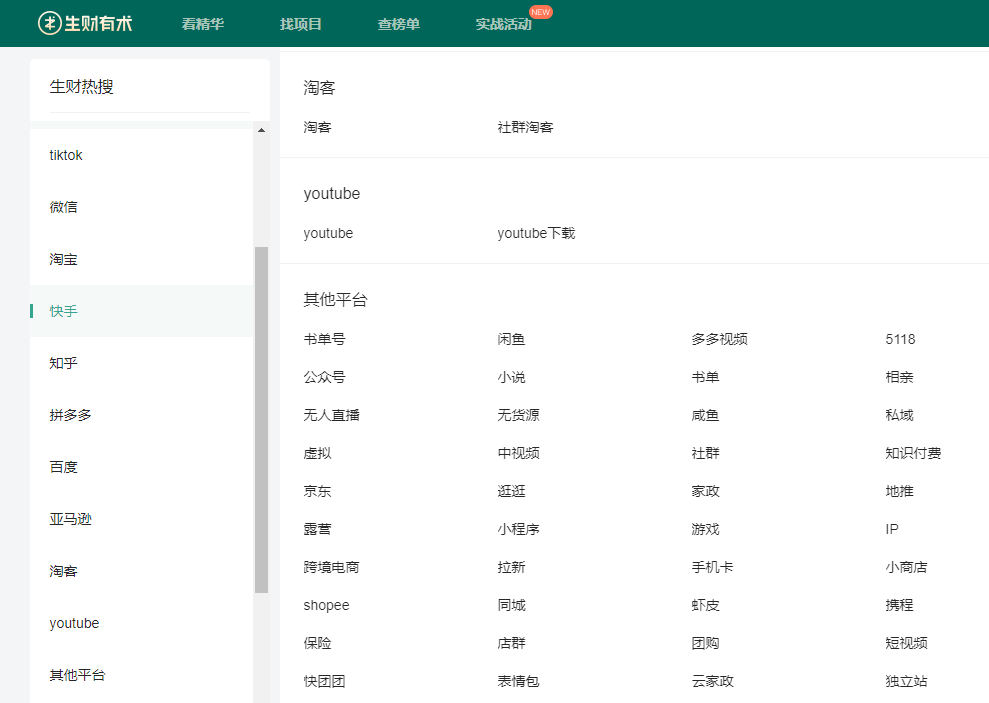Click the 团购 keyword

[x=705, y=643]
